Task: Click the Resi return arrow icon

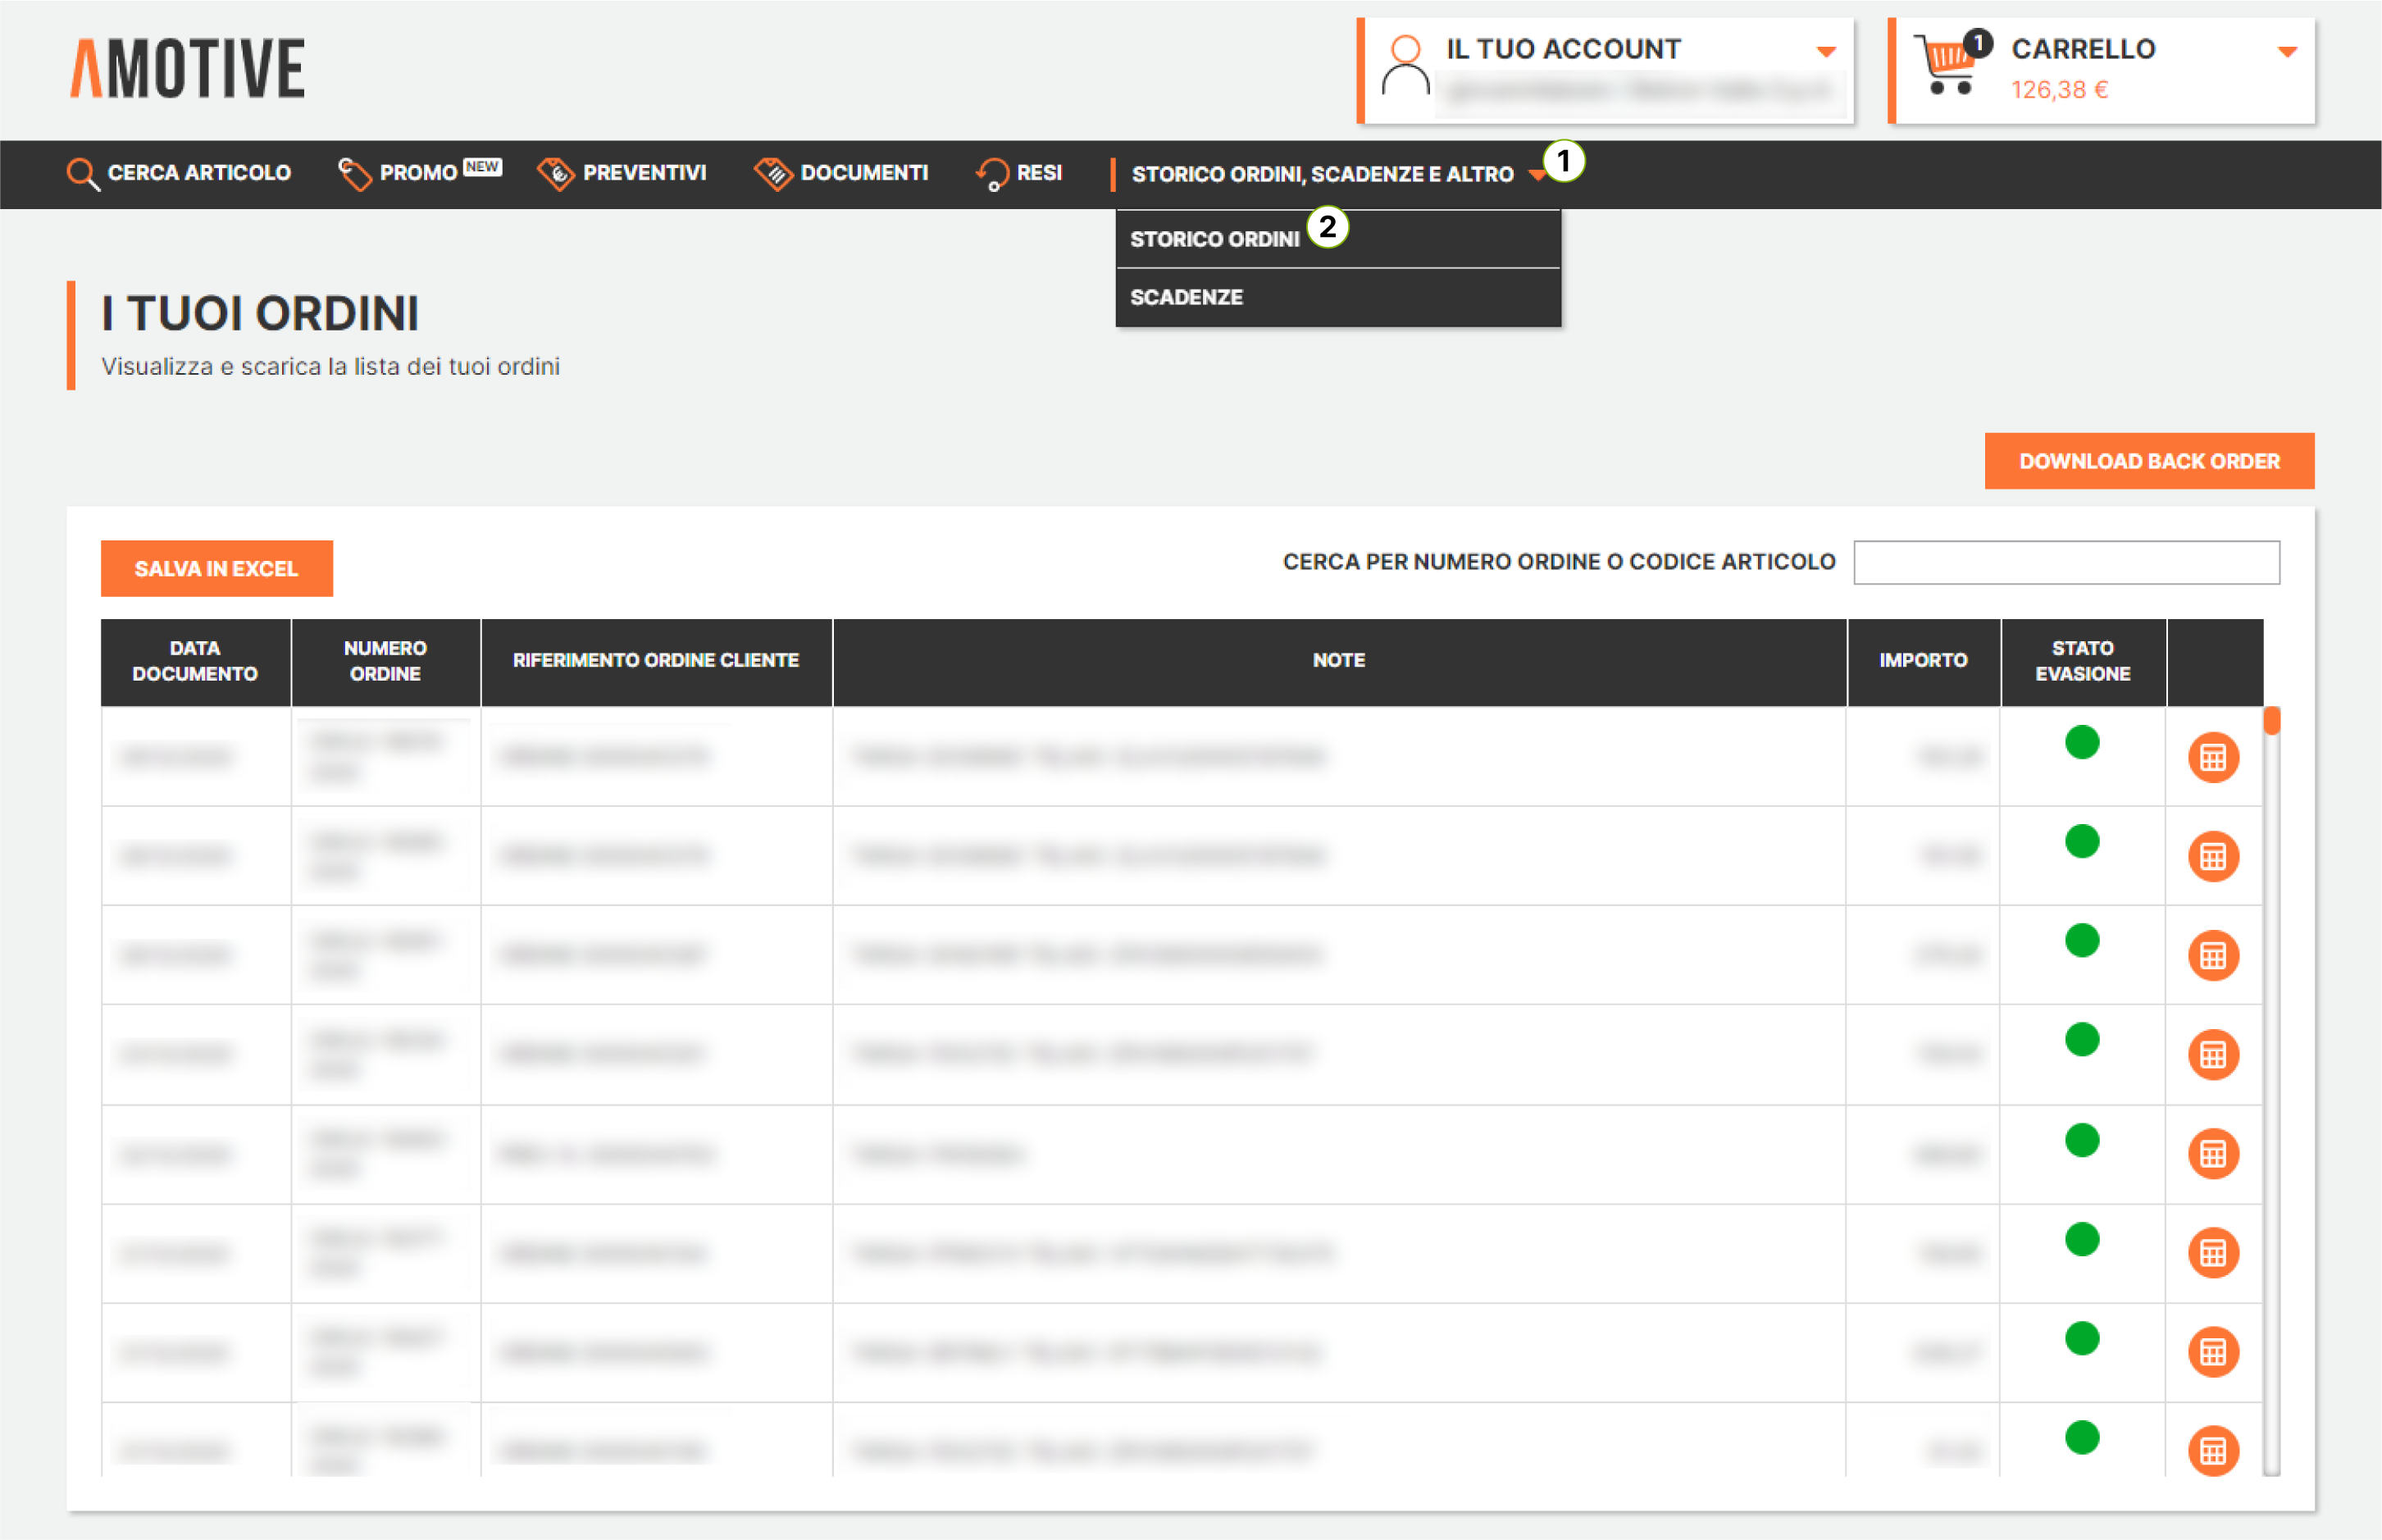Action: [992, 174]
